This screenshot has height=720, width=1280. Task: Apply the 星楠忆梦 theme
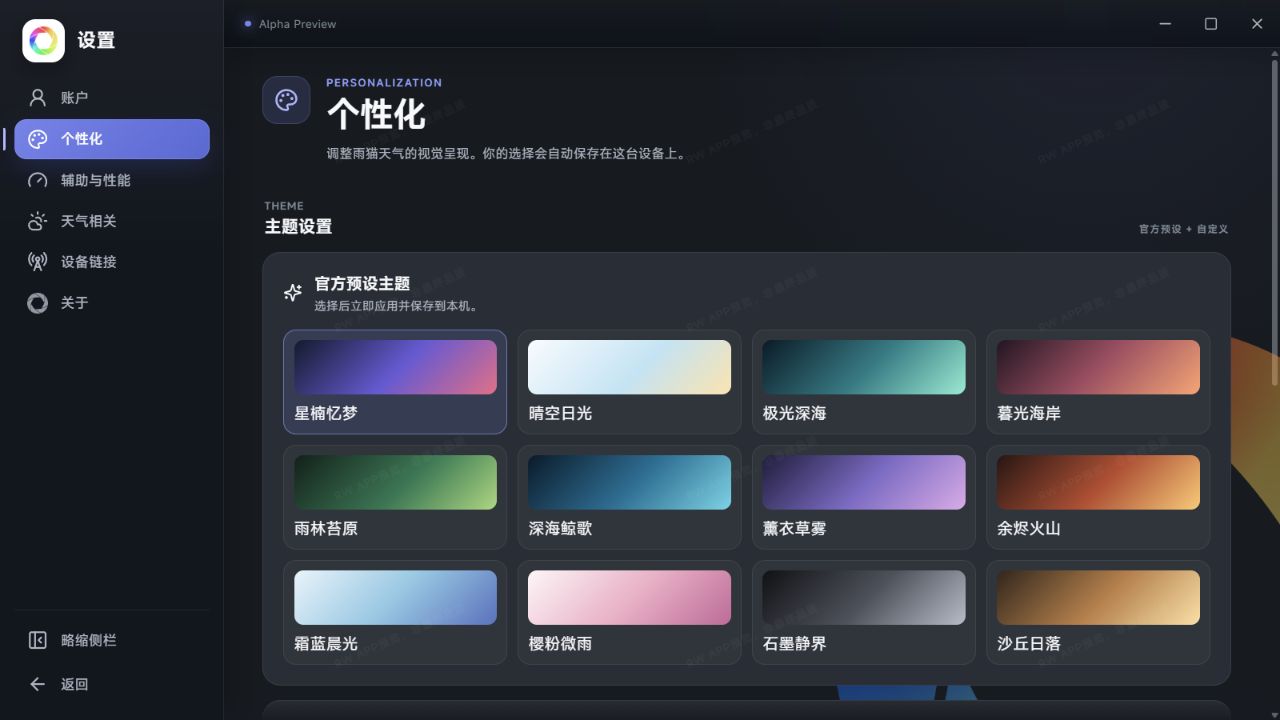click(395, 382)
